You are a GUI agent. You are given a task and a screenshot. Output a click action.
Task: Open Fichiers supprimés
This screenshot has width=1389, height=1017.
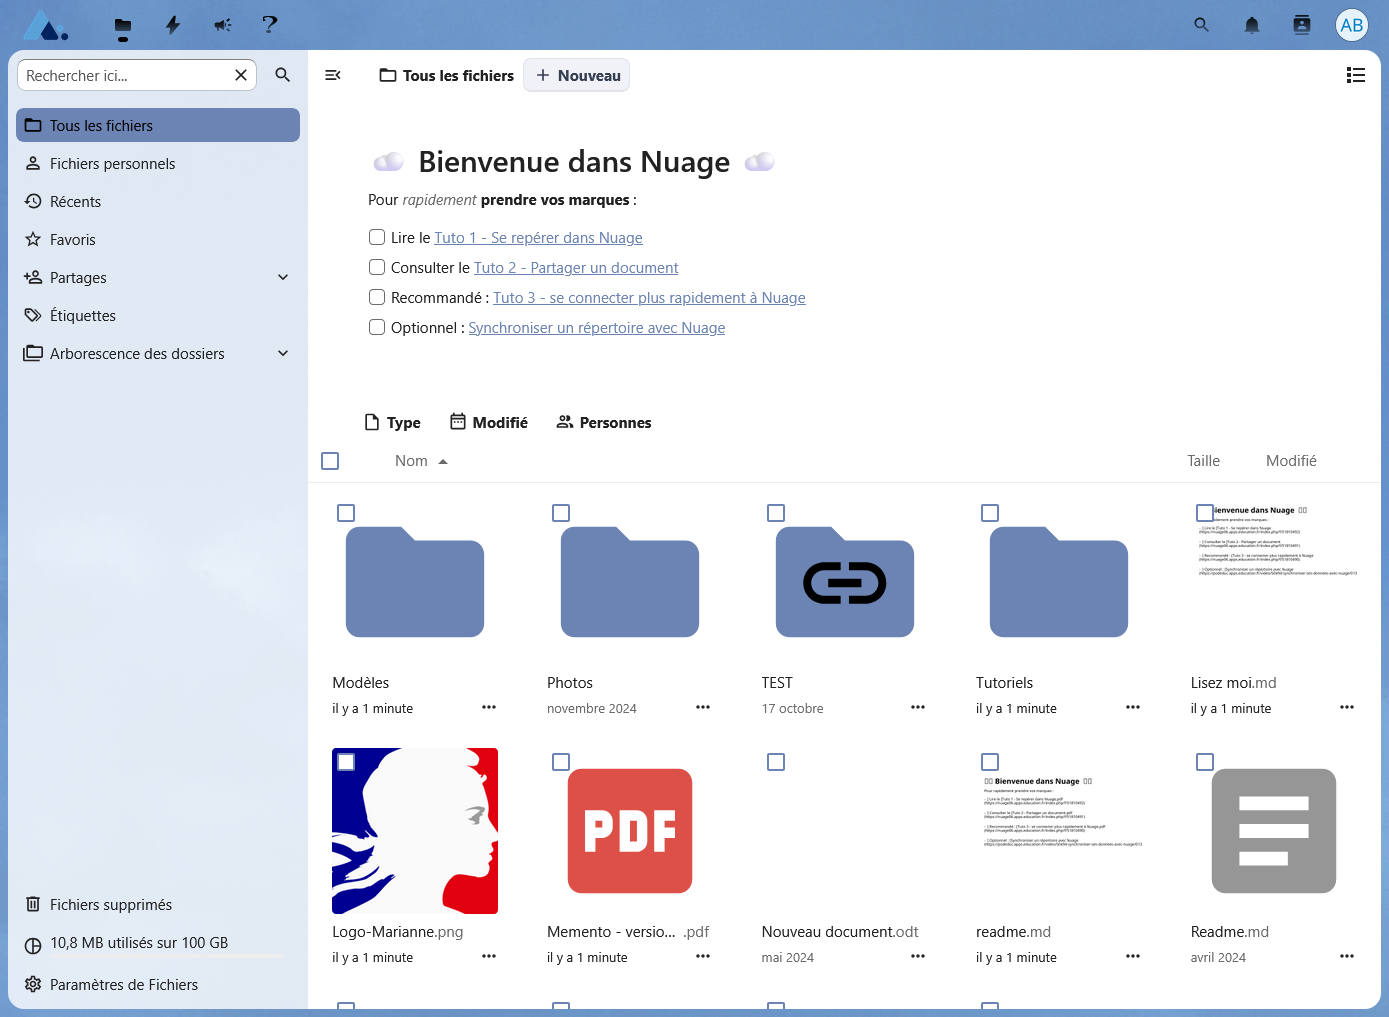(x=158, y=904)
